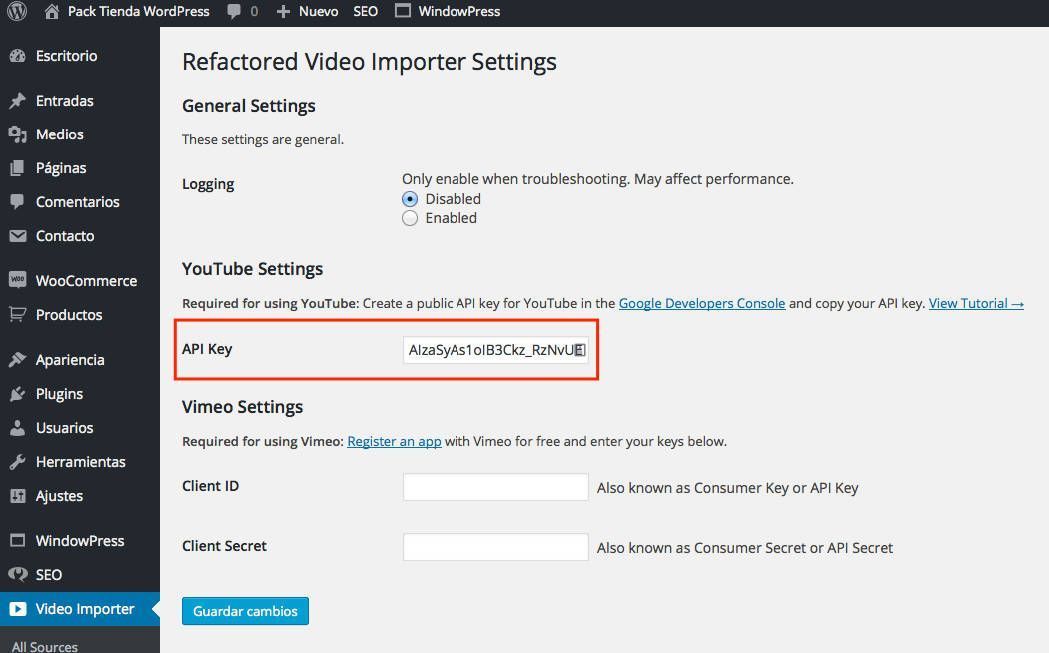
Task: Click the Video Importer play icon
Action: (x=17, y=609)
